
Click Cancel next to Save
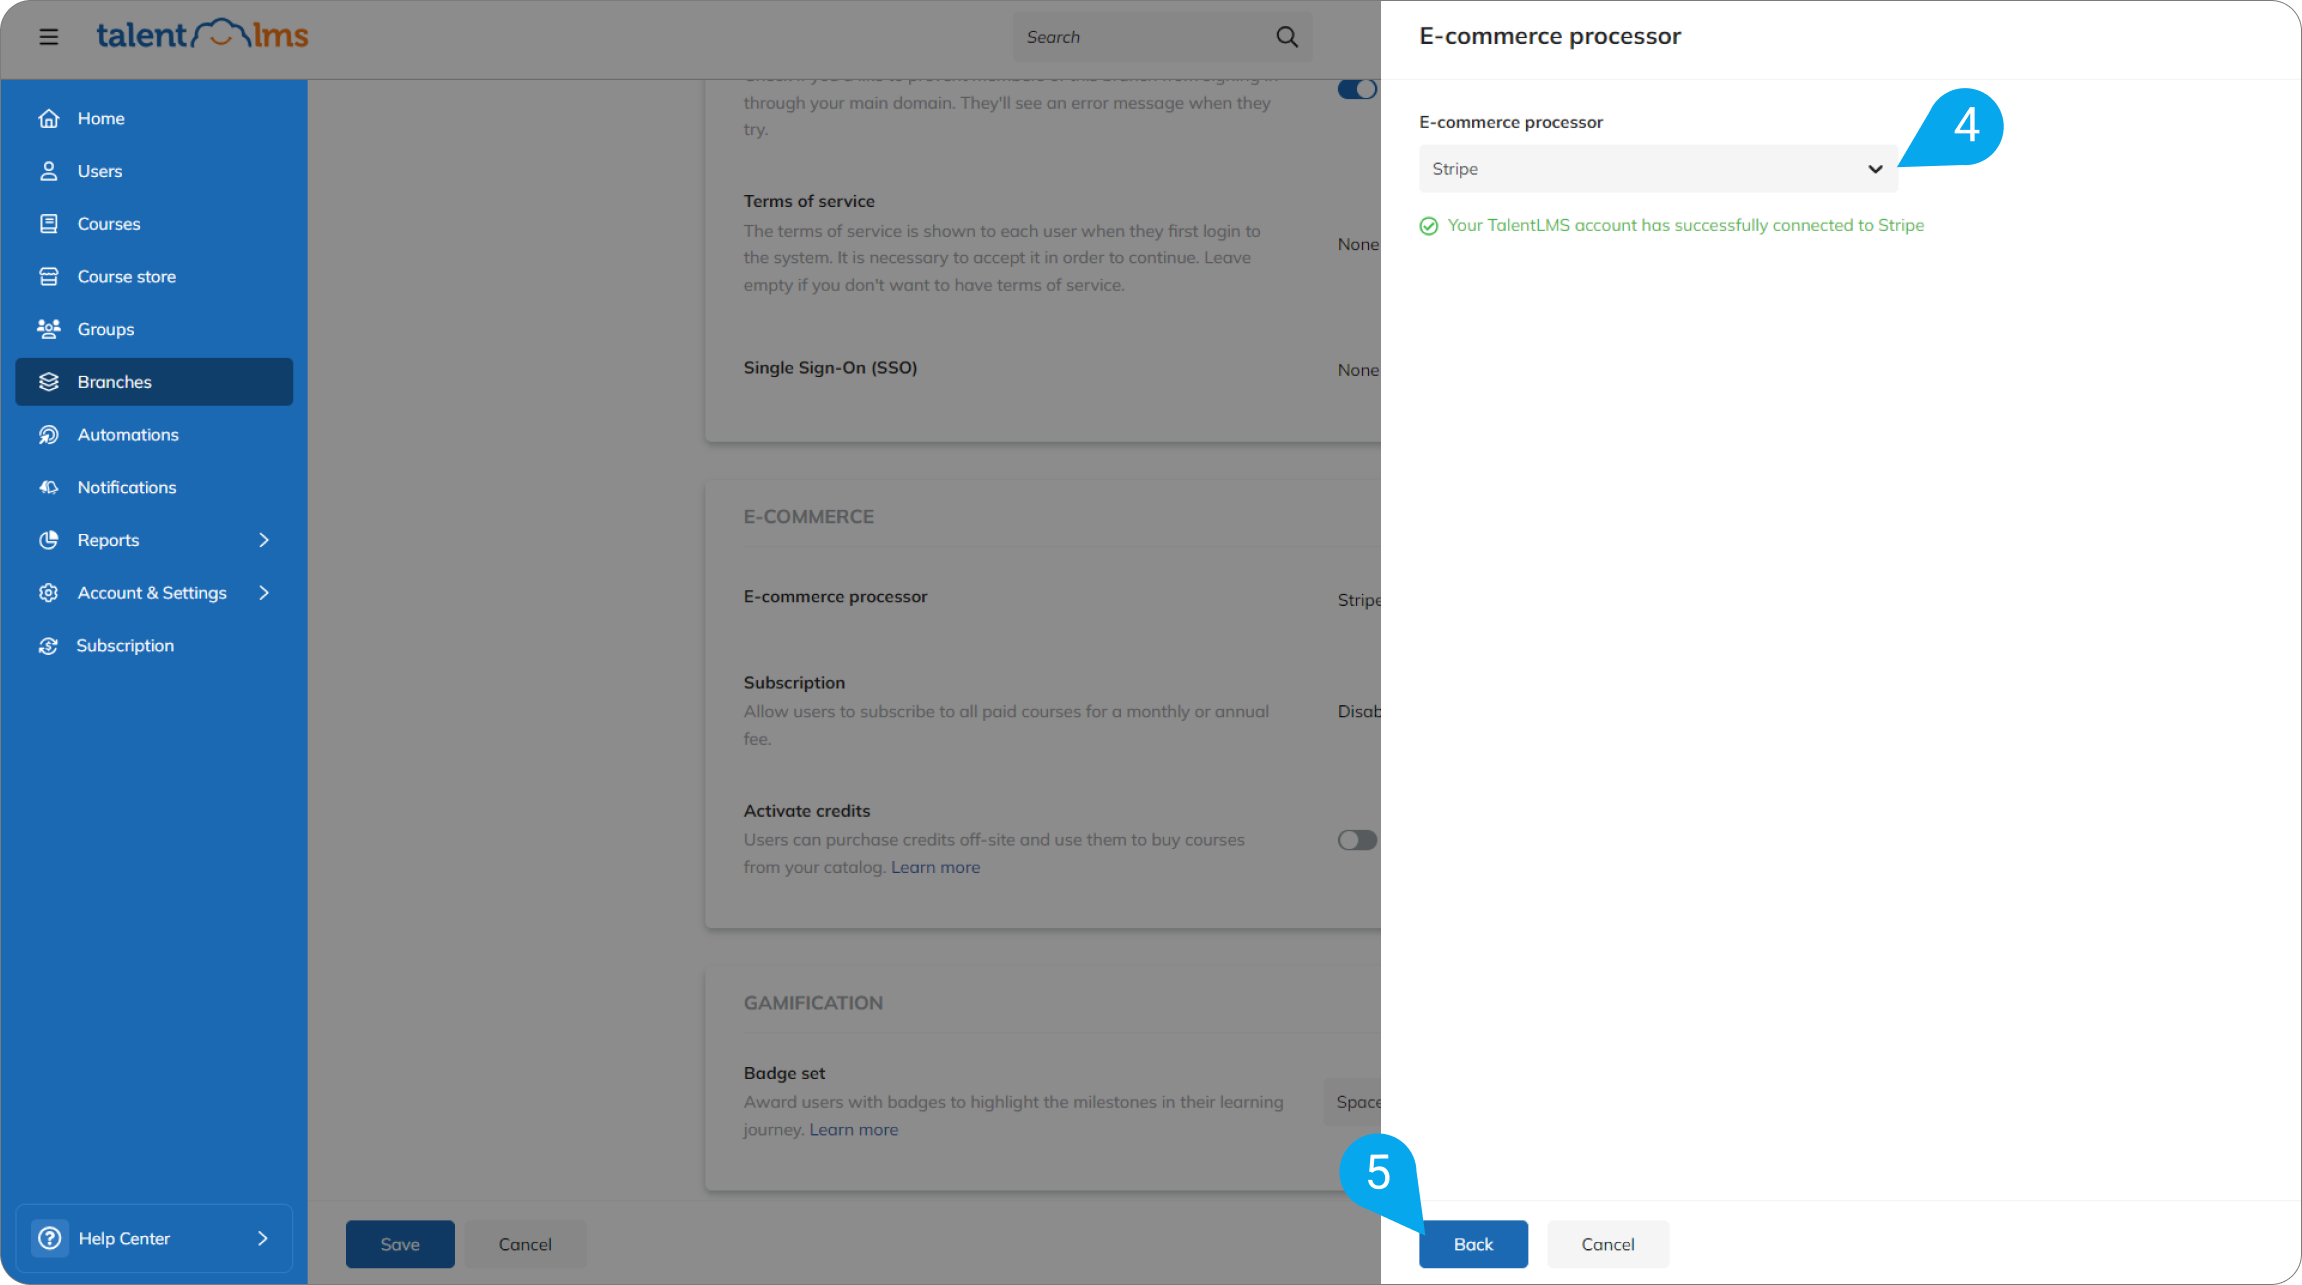point(525,1244)
